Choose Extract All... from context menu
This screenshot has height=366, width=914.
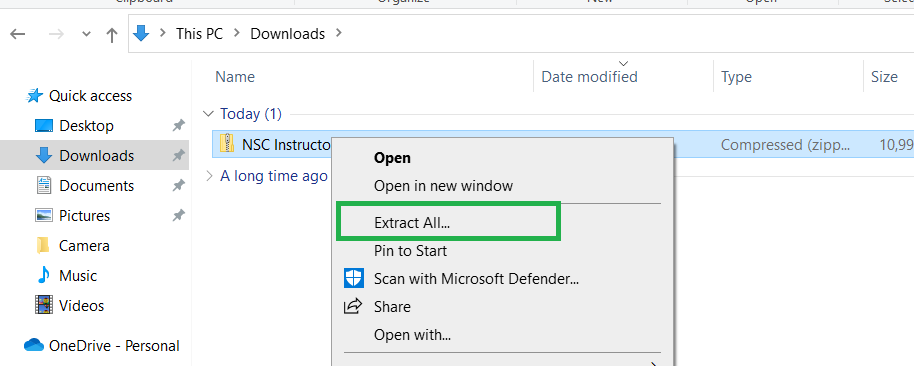click(x=412, y=223)
